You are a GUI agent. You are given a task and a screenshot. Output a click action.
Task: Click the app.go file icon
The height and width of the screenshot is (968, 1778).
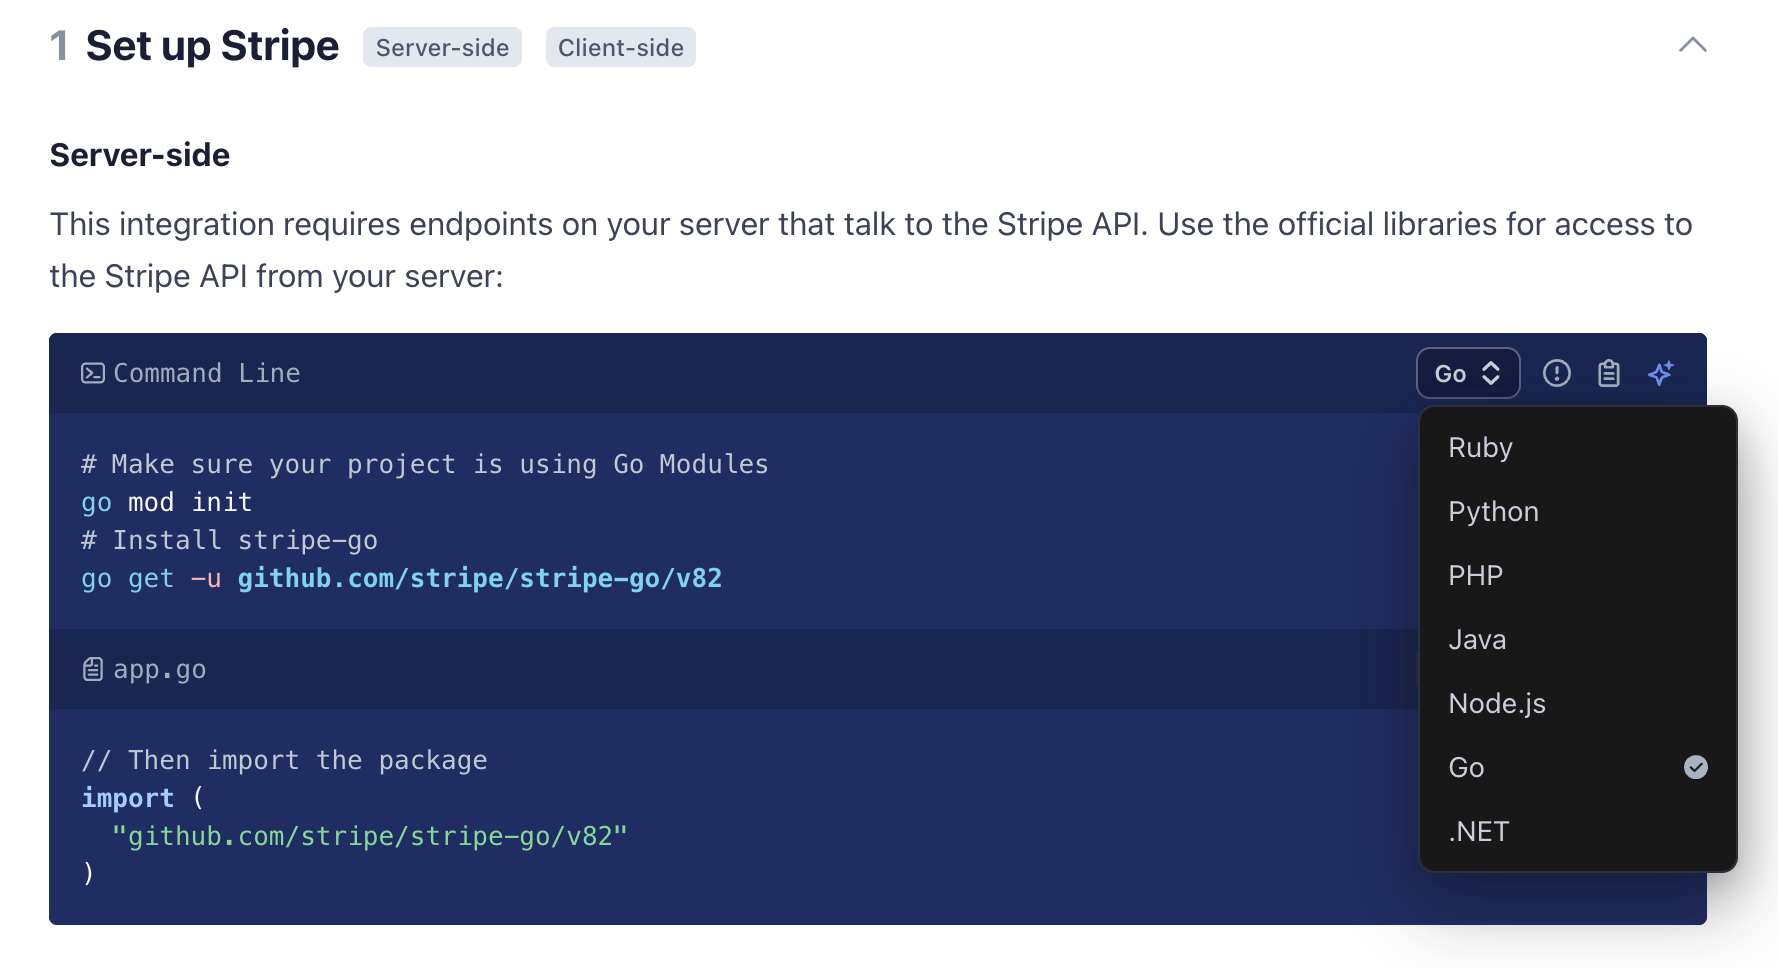pyautogui.click(x=93, y=669)
